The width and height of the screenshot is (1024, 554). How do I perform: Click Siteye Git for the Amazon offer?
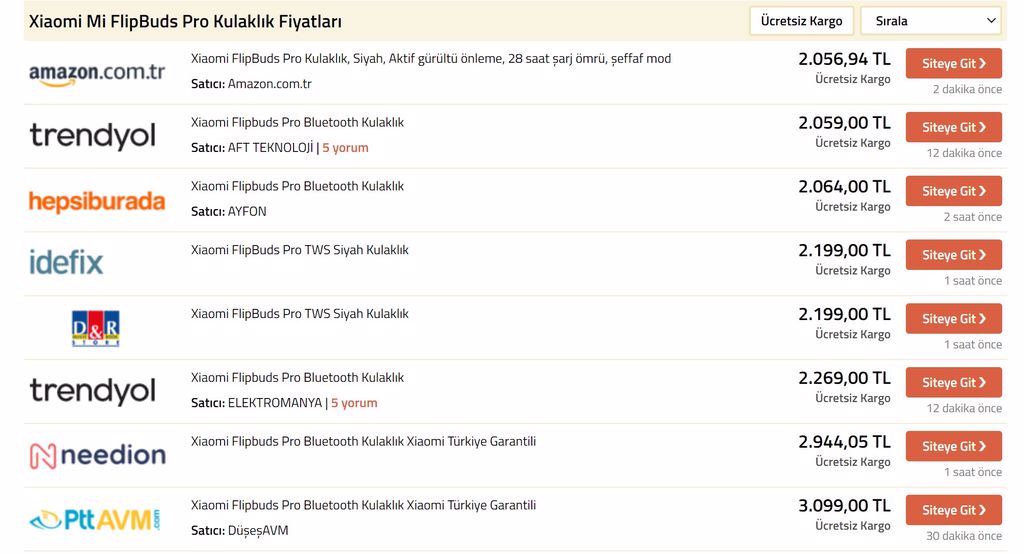[x=953, y=63]
